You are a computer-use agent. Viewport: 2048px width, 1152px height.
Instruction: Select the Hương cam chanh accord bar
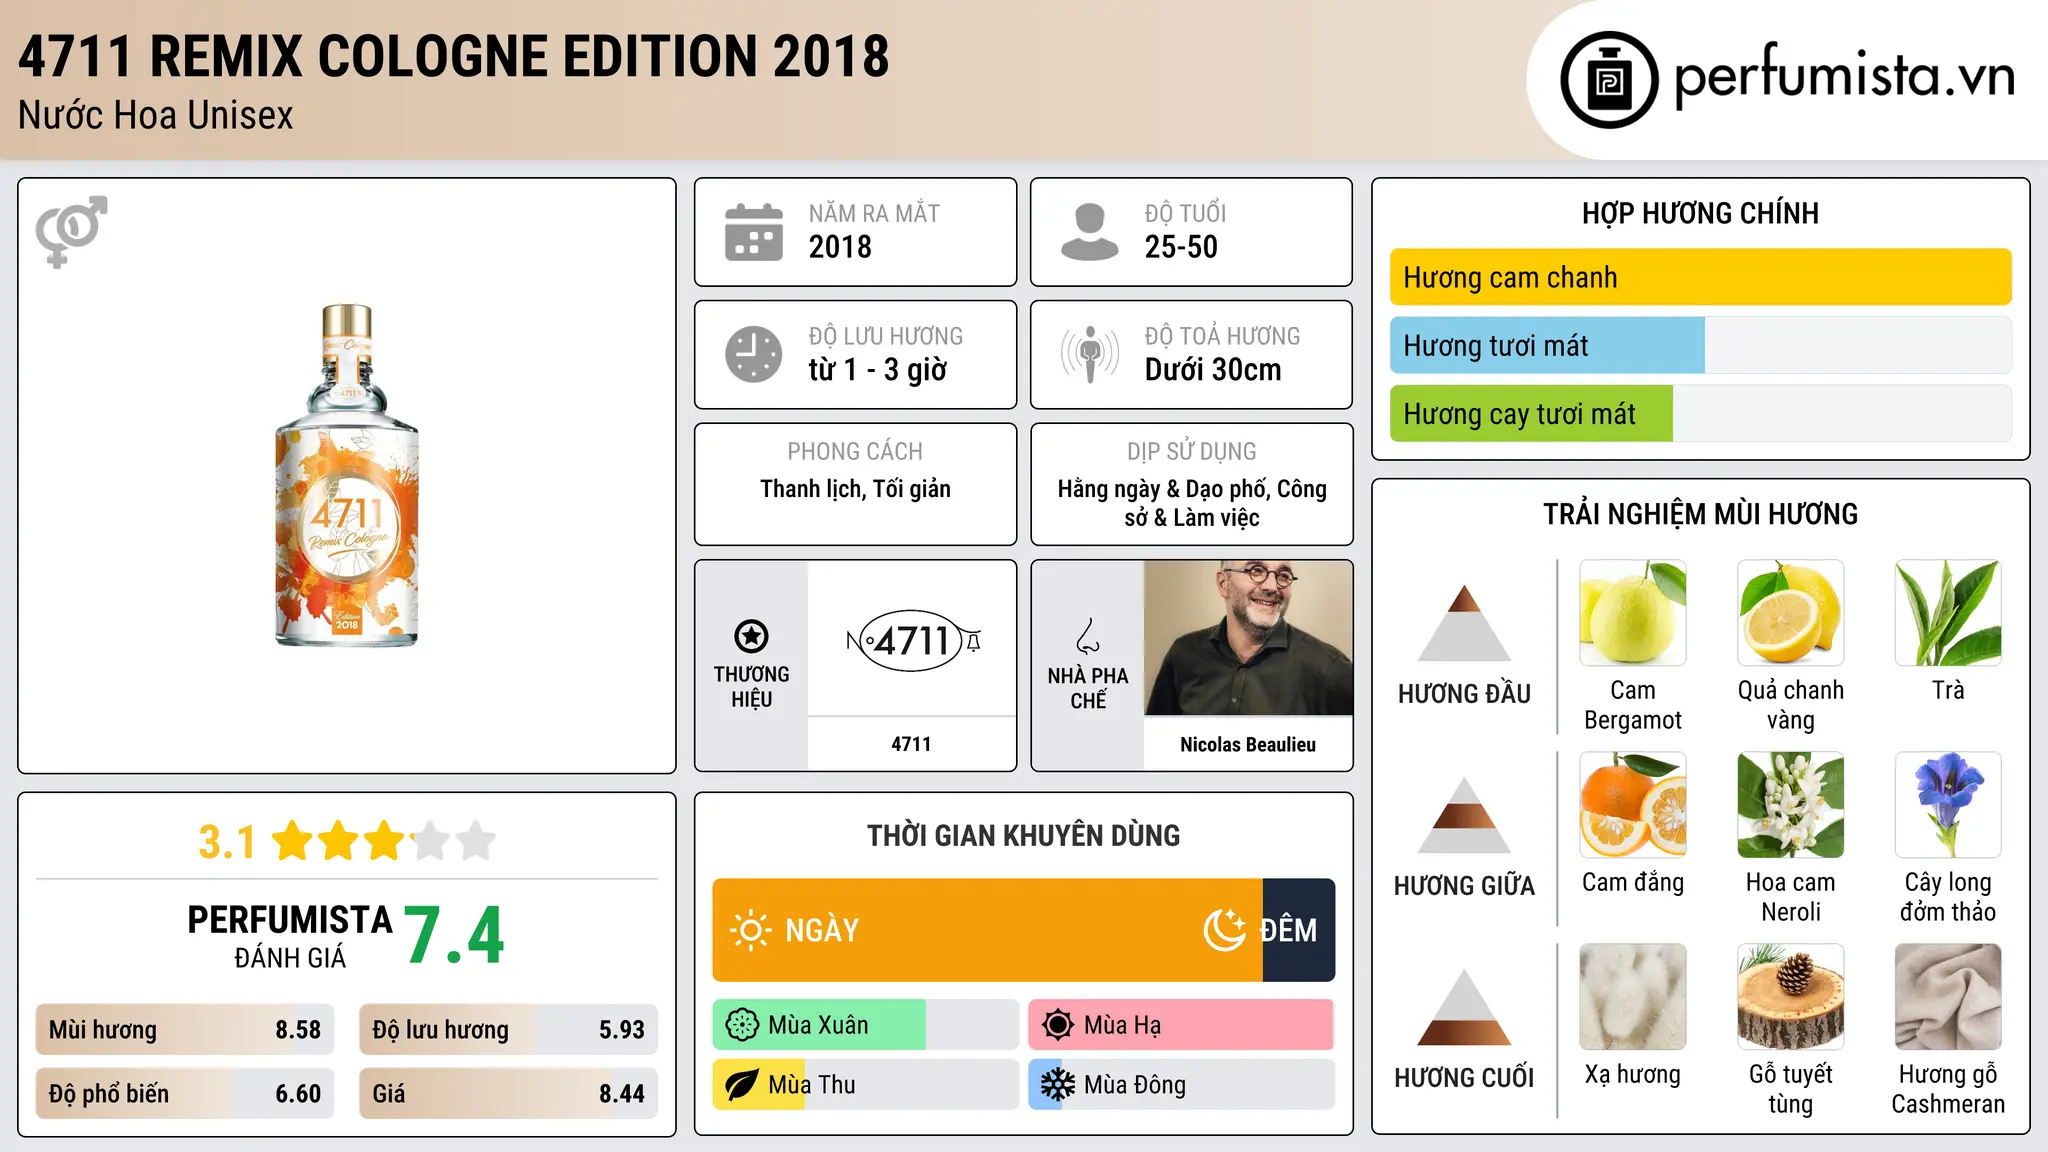tap(1700, 277)
